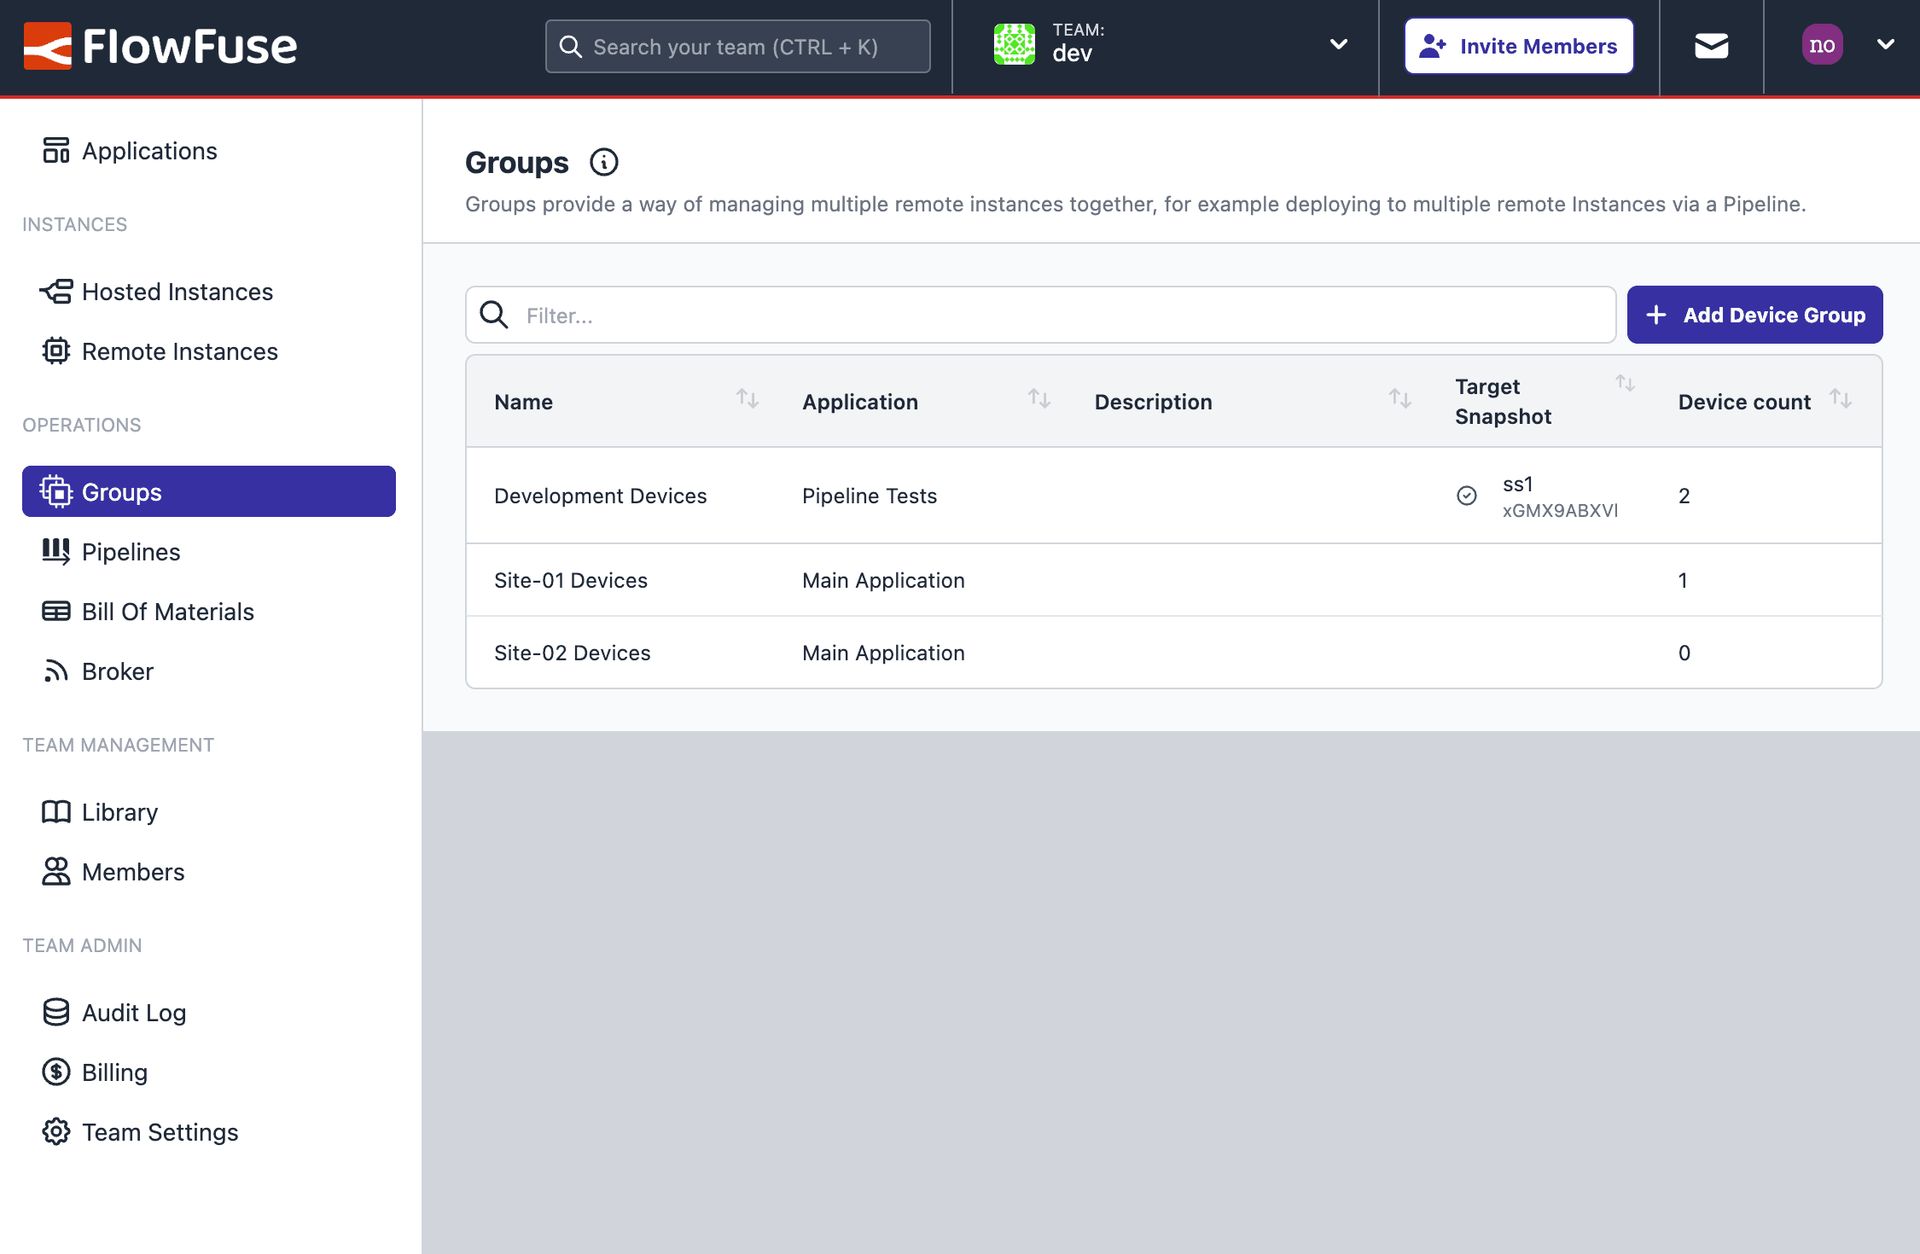Open the ss1 snapshot status indicator
Image resolution: width=1920 pixels, height=1254 pixels.
[1466, 495]
